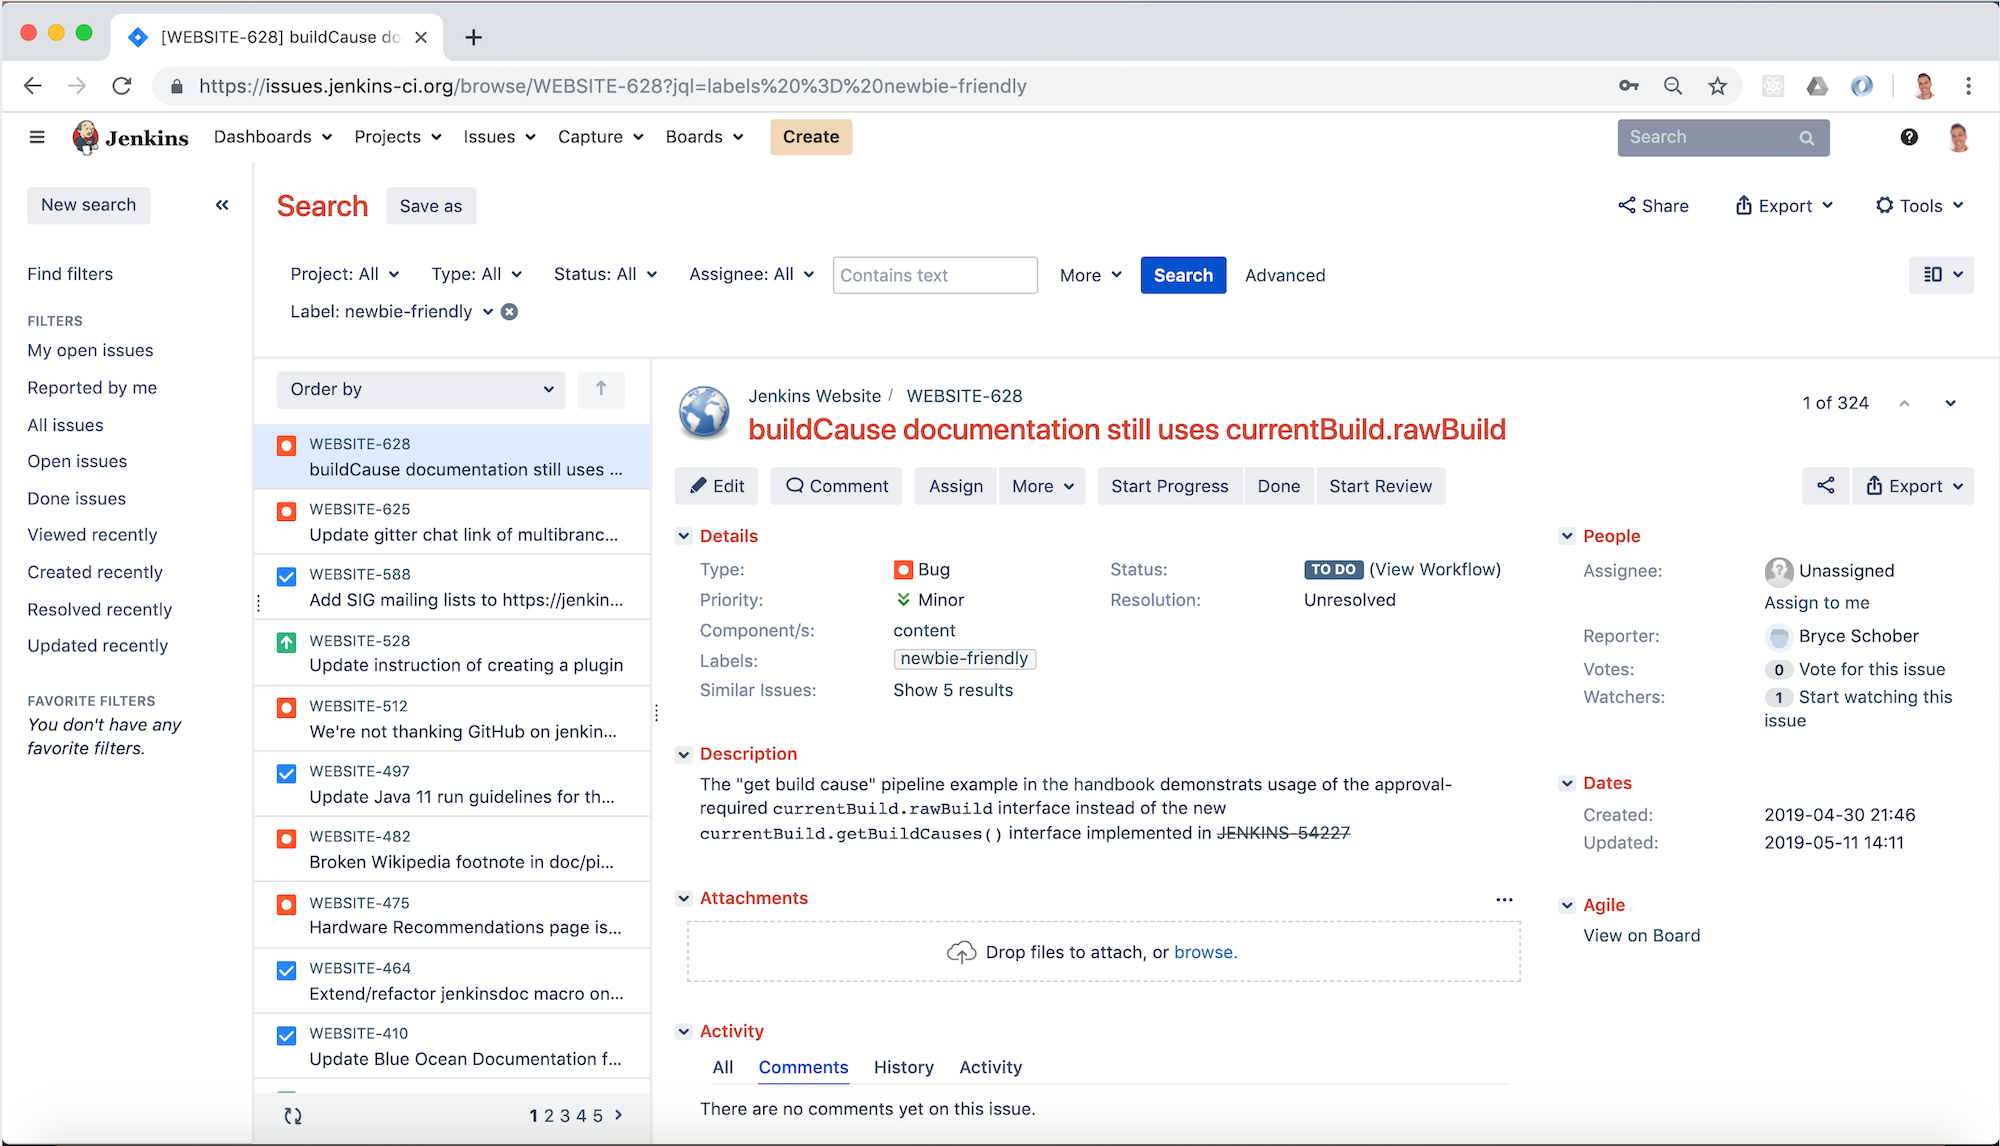Switch to History activity tab
This screenshot has width=2000, height=1146.
[902, 1066]
